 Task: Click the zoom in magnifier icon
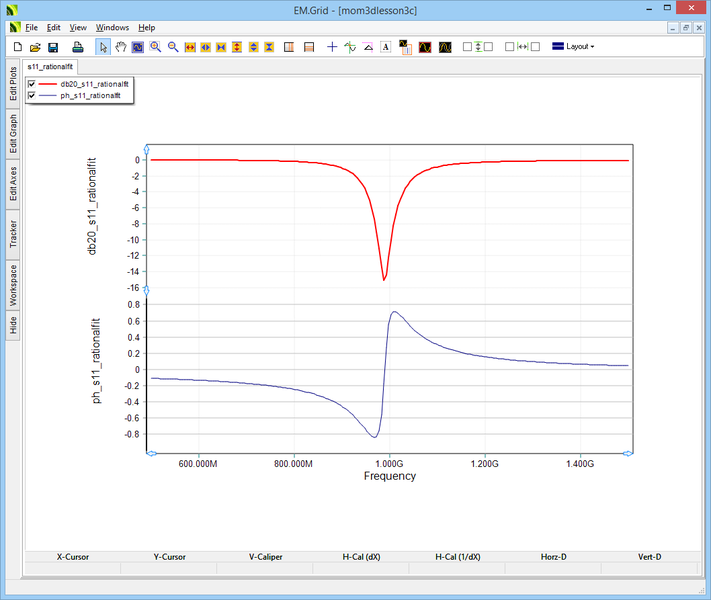(x=156, y=47)
